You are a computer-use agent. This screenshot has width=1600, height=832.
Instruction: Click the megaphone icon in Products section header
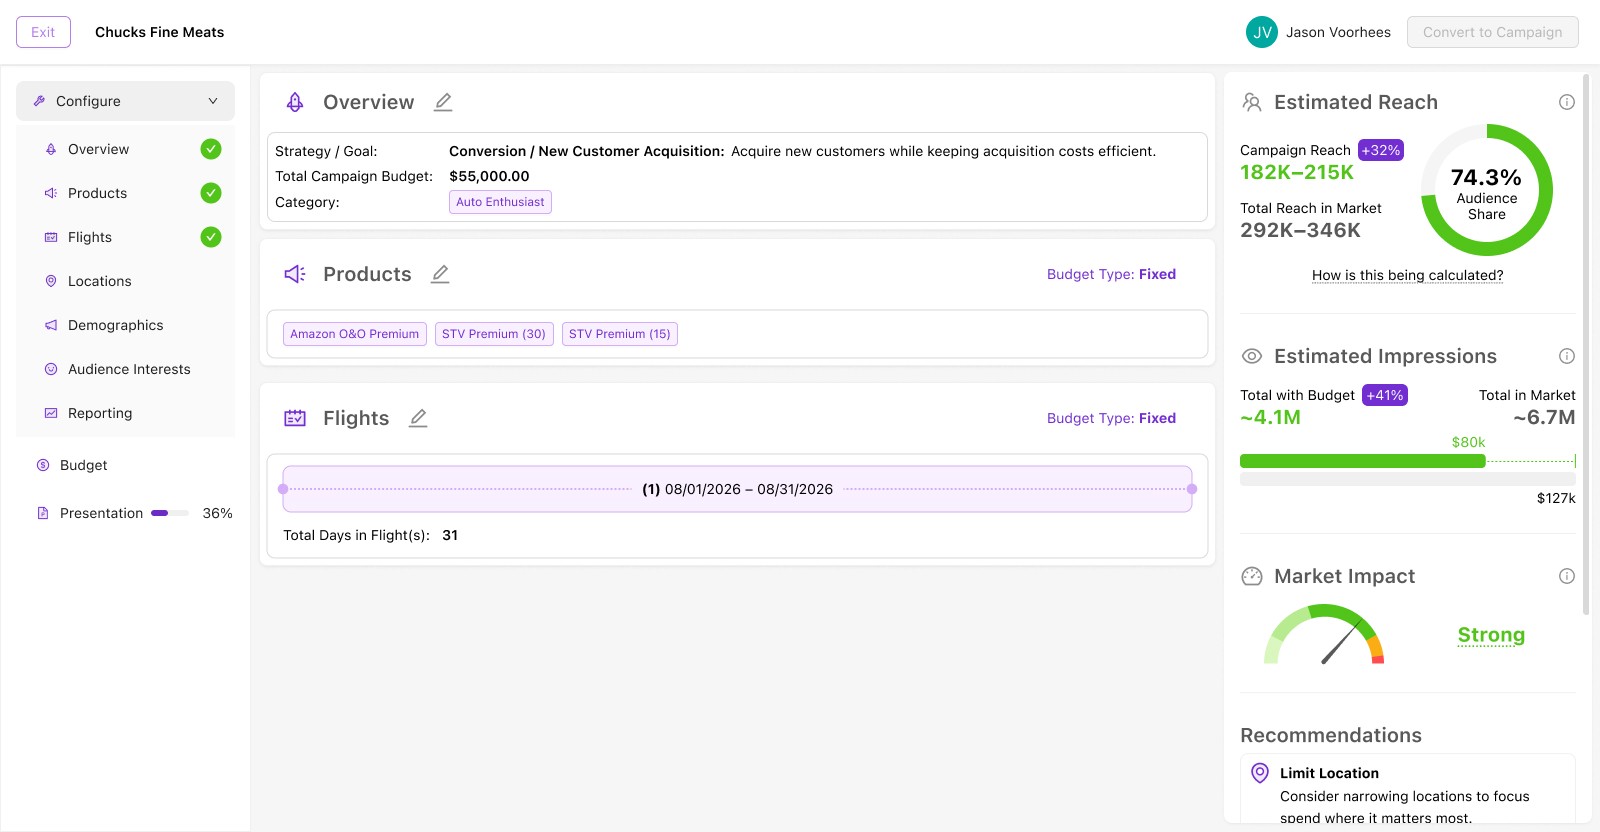[x=295, y=274]
